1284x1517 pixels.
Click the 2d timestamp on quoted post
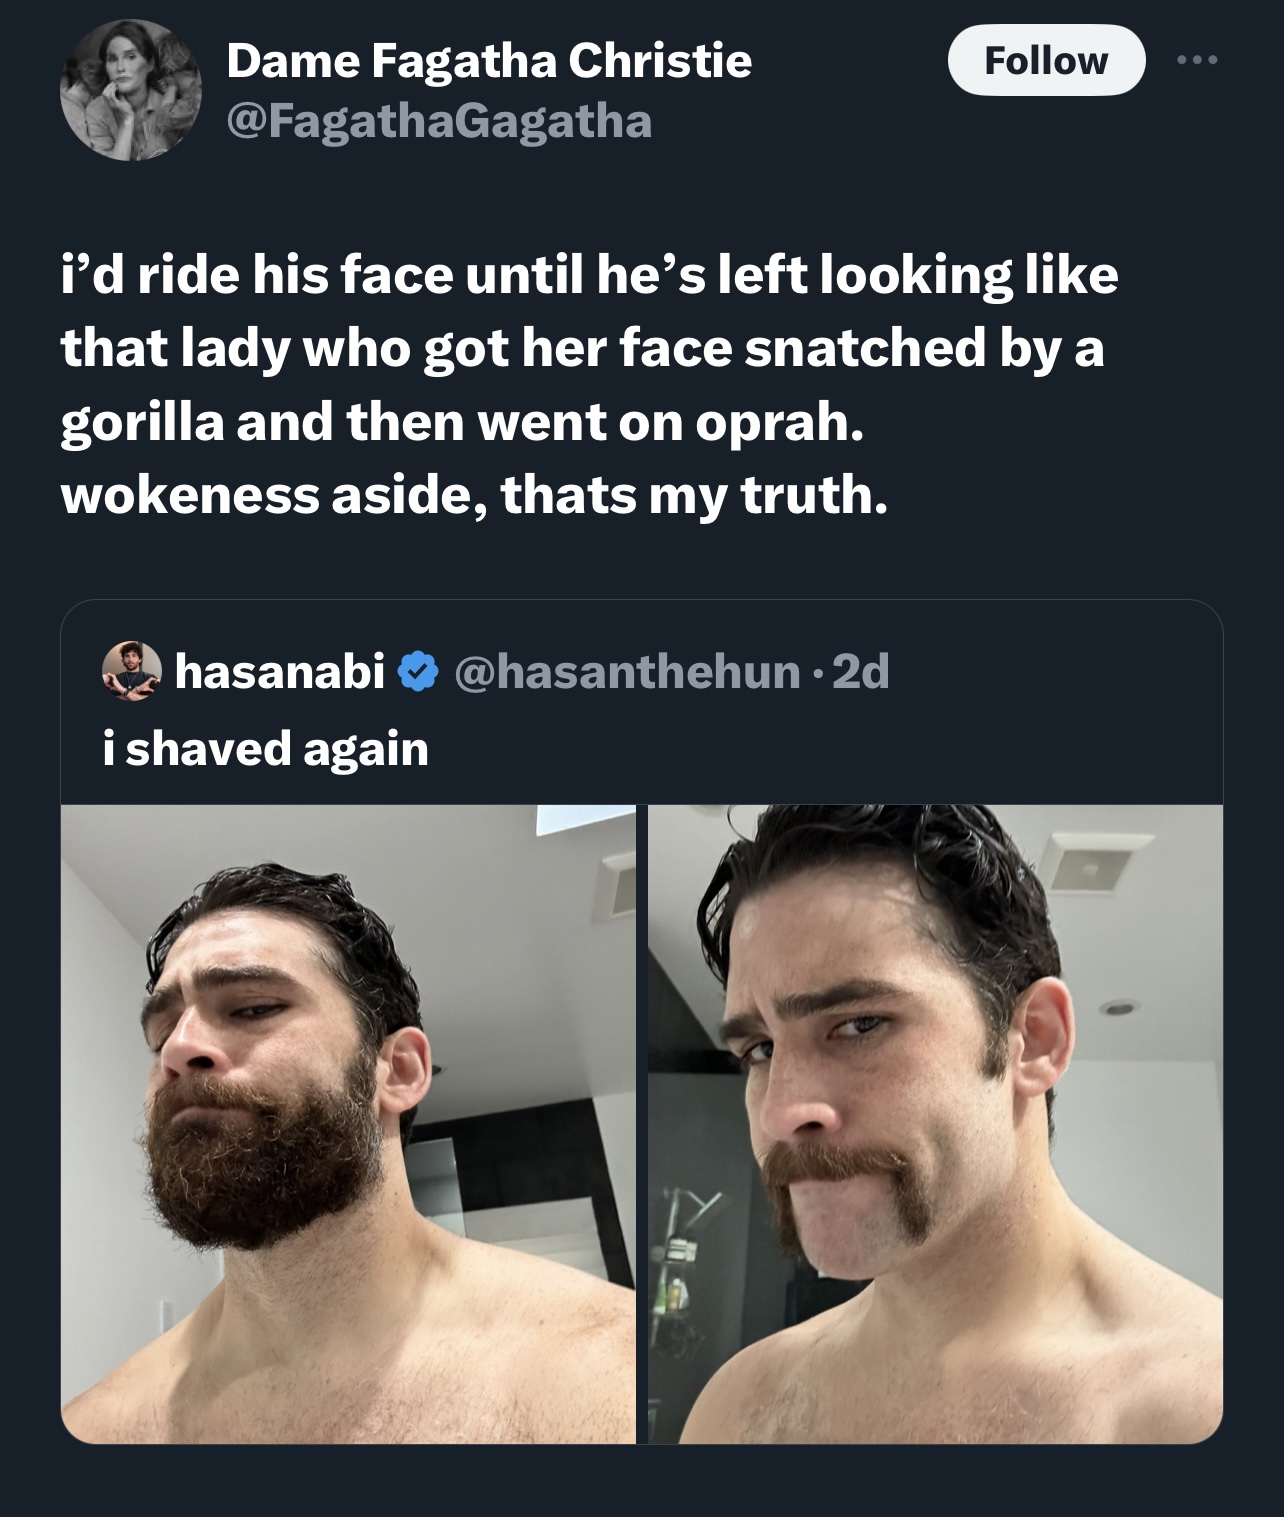[x=860, y=672]
